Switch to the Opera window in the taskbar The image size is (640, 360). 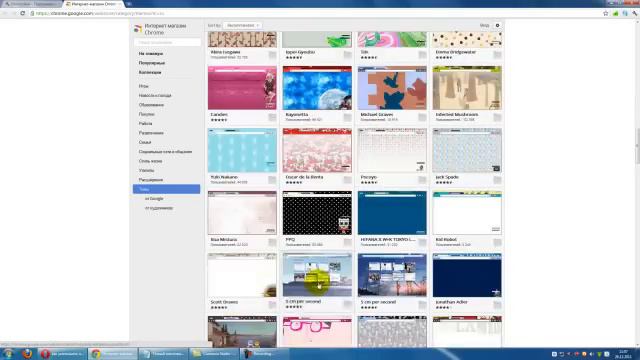pyautogui.click(x=62, y=353)
